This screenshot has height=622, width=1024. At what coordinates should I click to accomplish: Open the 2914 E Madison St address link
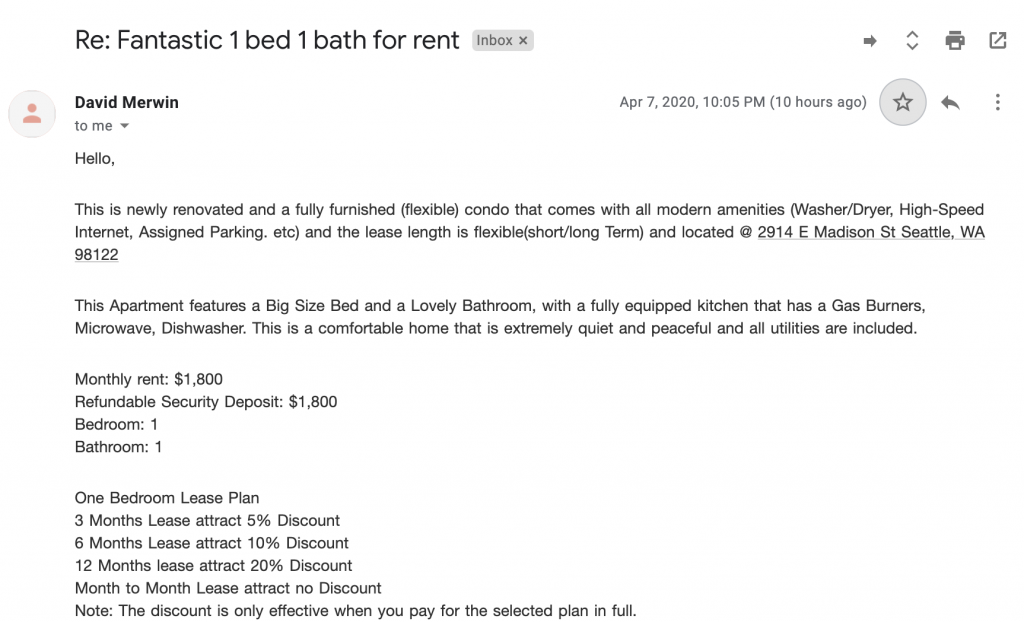pyautogui.click(x=870, y=232)
